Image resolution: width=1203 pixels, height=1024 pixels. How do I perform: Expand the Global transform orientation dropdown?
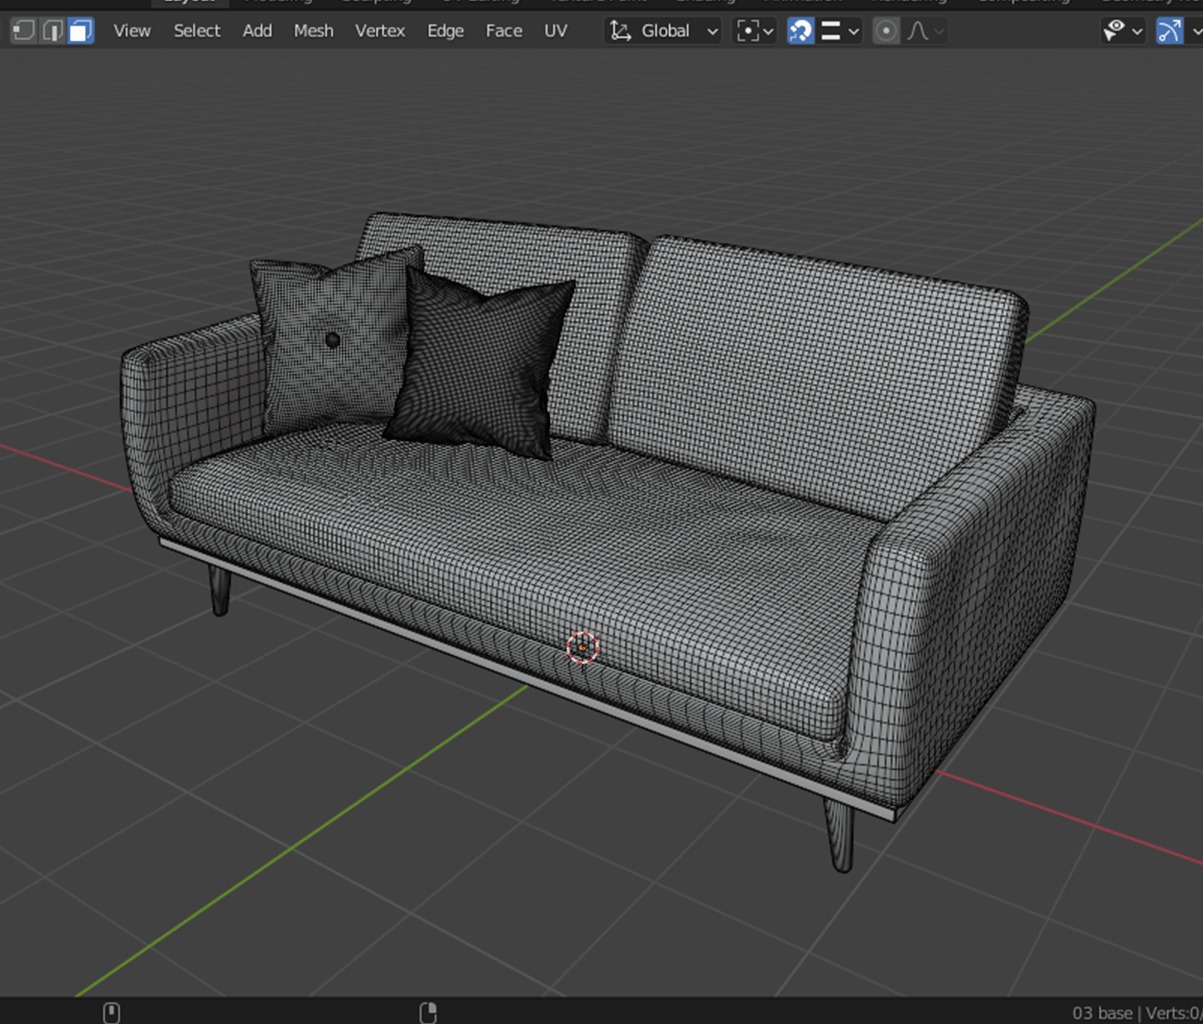(663, 31)
